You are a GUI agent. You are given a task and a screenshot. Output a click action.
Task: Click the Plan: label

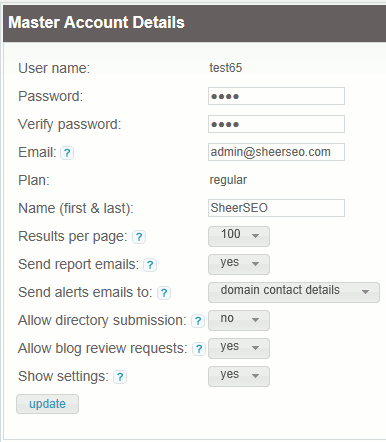click(34, 180)
